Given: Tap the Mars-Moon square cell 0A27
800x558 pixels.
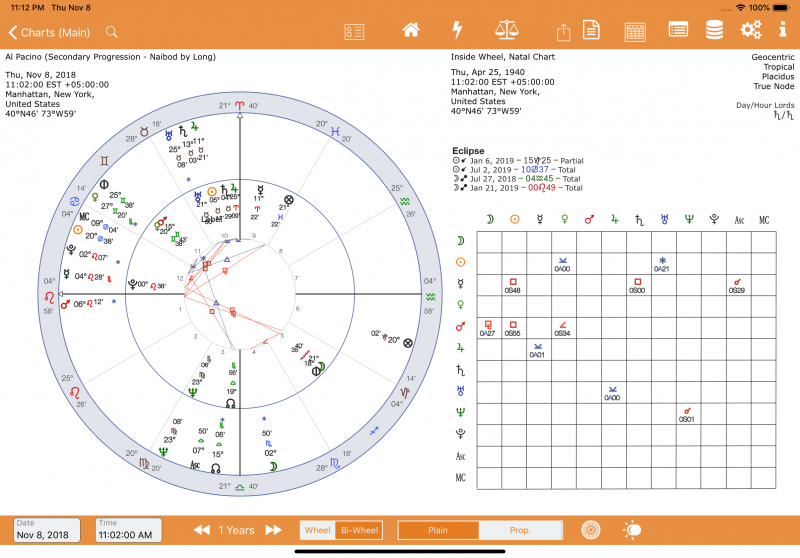Looking at the screenshot, I should [488, 328].
